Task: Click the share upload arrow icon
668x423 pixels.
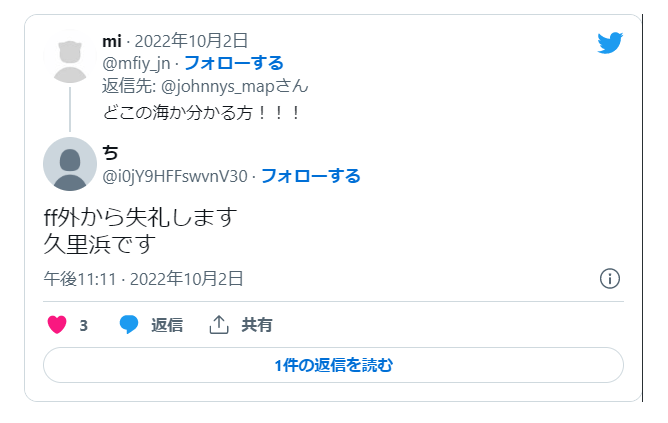Action: tap(219, 325)
